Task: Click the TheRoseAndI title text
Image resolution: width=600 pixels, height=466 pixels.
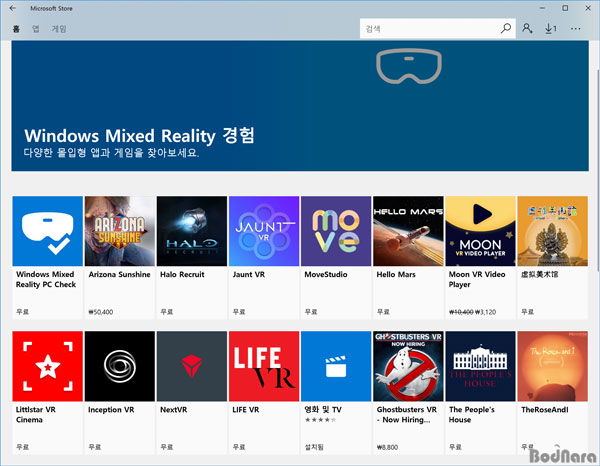Action: pyautogui.click(x=545, y=410)
